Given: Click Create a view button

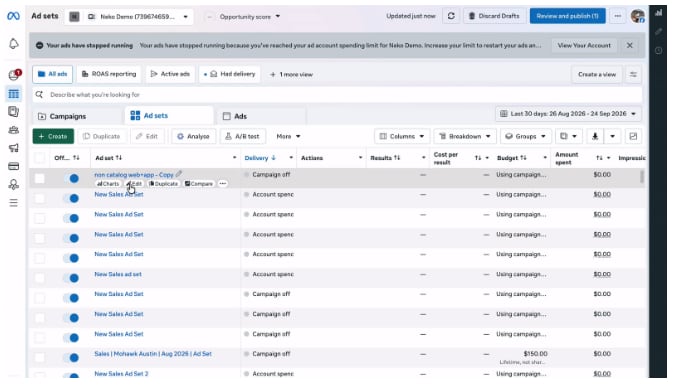Looking at the screenshot, I should [x=597, y=75].
